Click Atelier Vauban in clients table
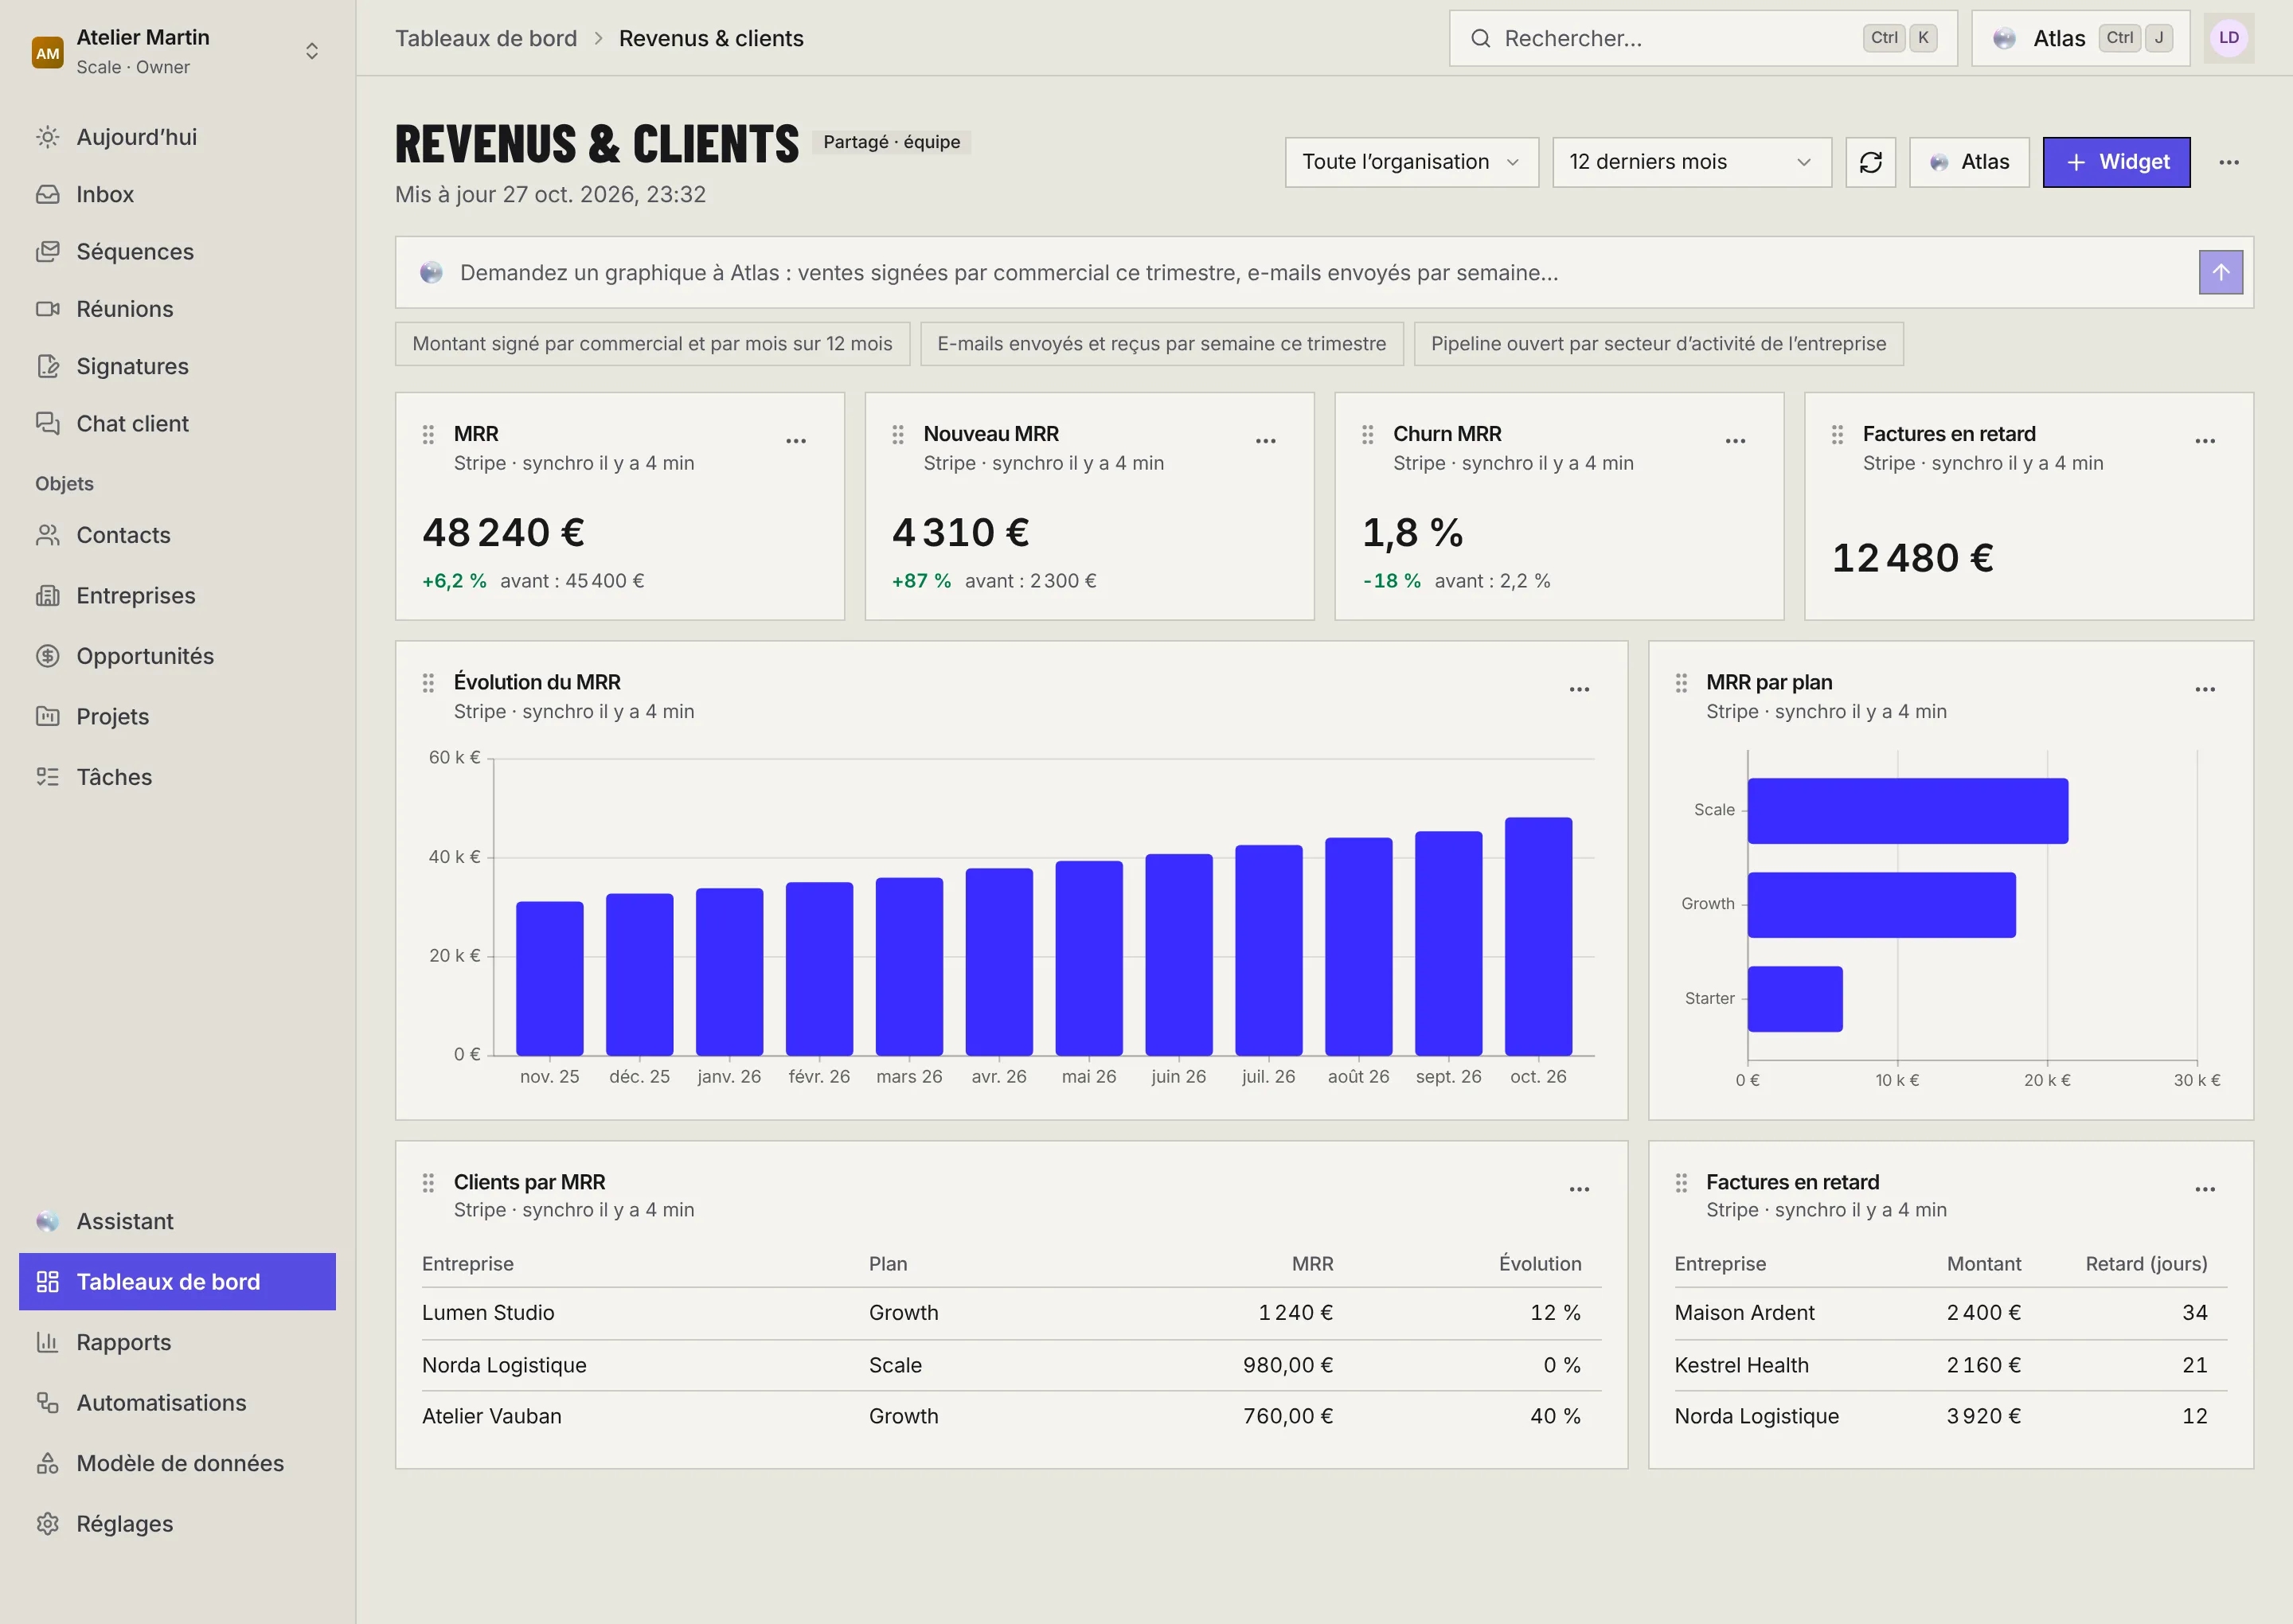Image resolution: width=2293 pixels, height=1624 pixels. [492, 1416]
